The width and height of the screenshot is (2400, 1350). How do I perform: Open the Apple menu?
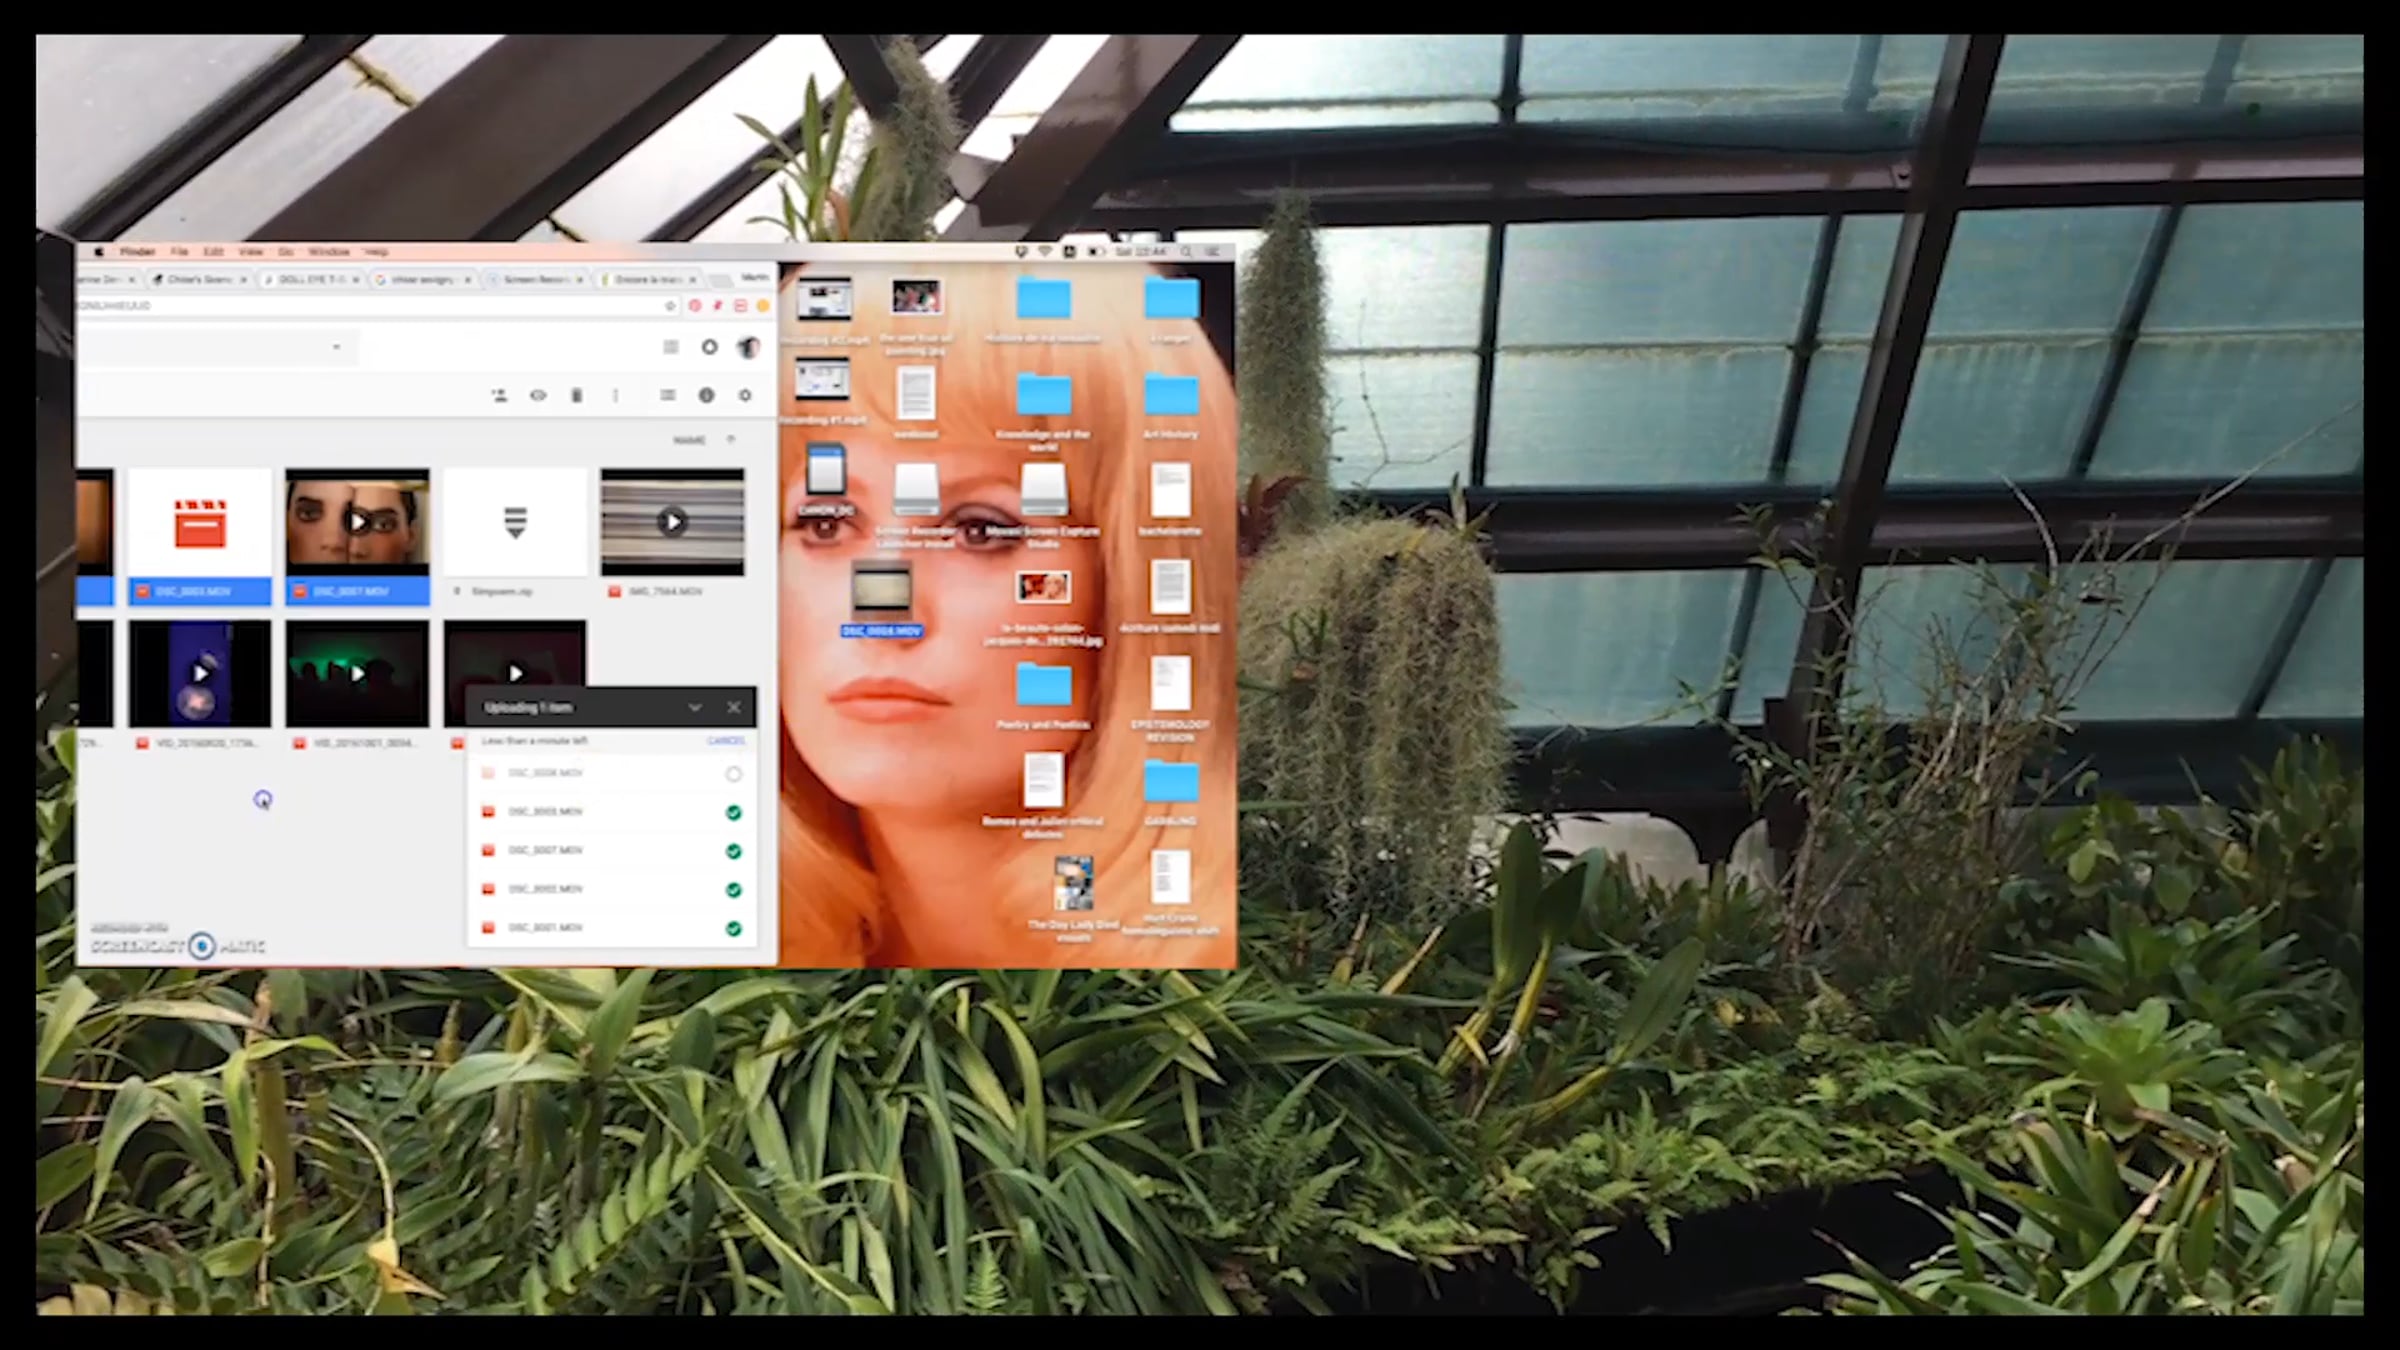(x=99, y=252)
